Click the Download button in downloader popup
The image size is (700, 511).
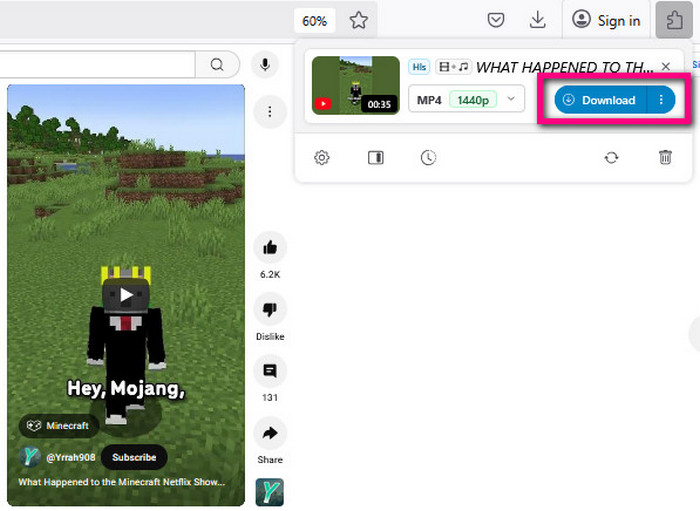pyautogui.click(x=600, y=100)
